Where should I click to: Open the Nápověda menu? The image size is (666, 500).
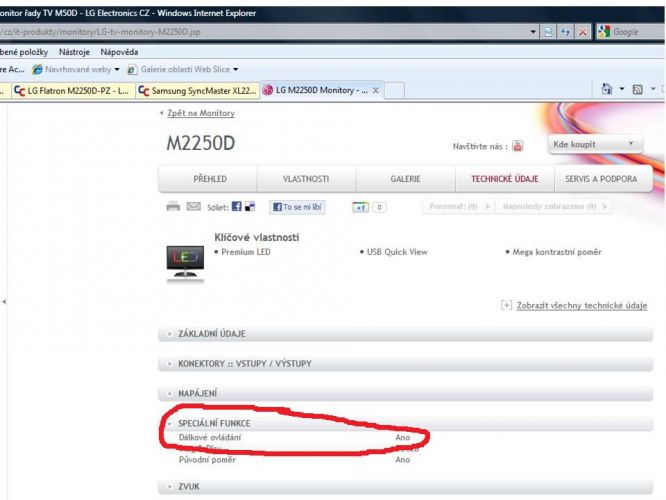coord(119,52)
